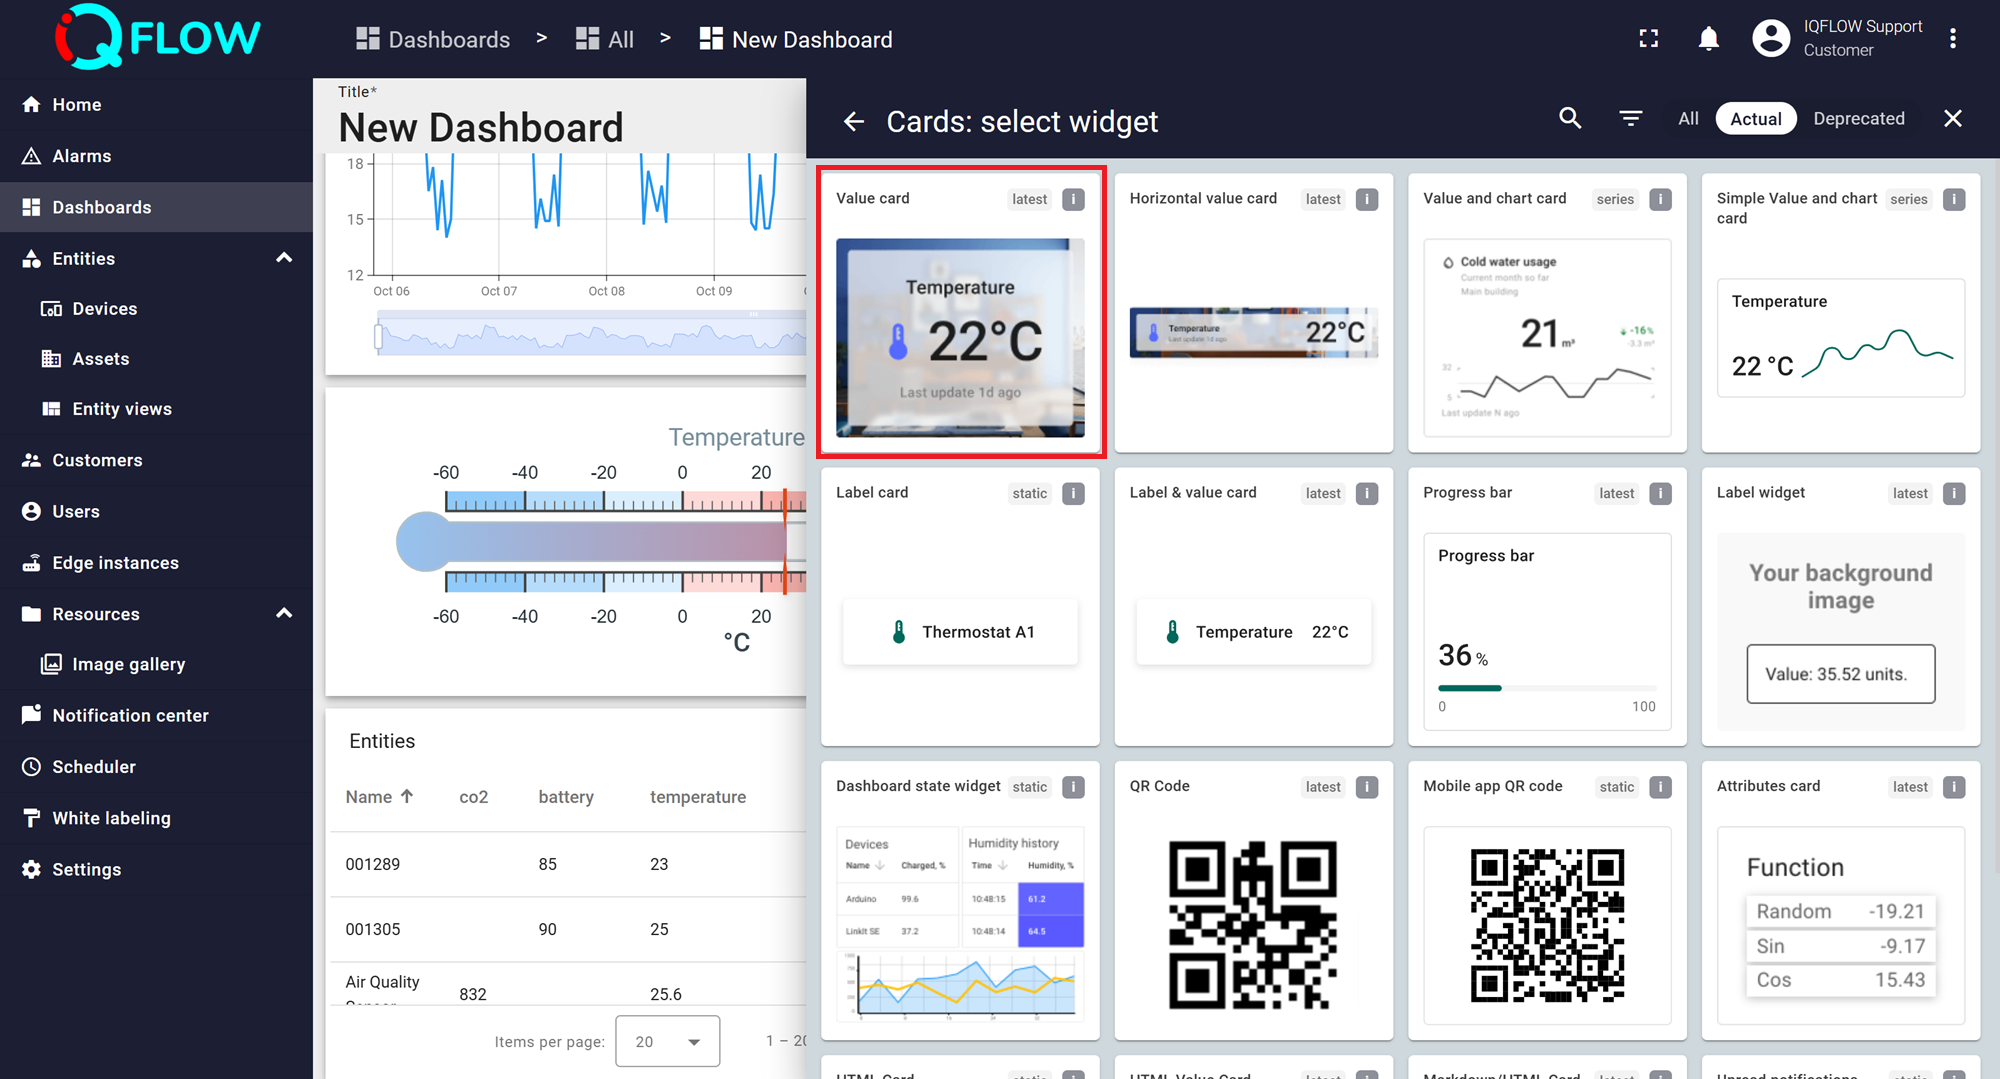Go to Notification center in sidebar
The image size is (2000, 1079).
130,715
